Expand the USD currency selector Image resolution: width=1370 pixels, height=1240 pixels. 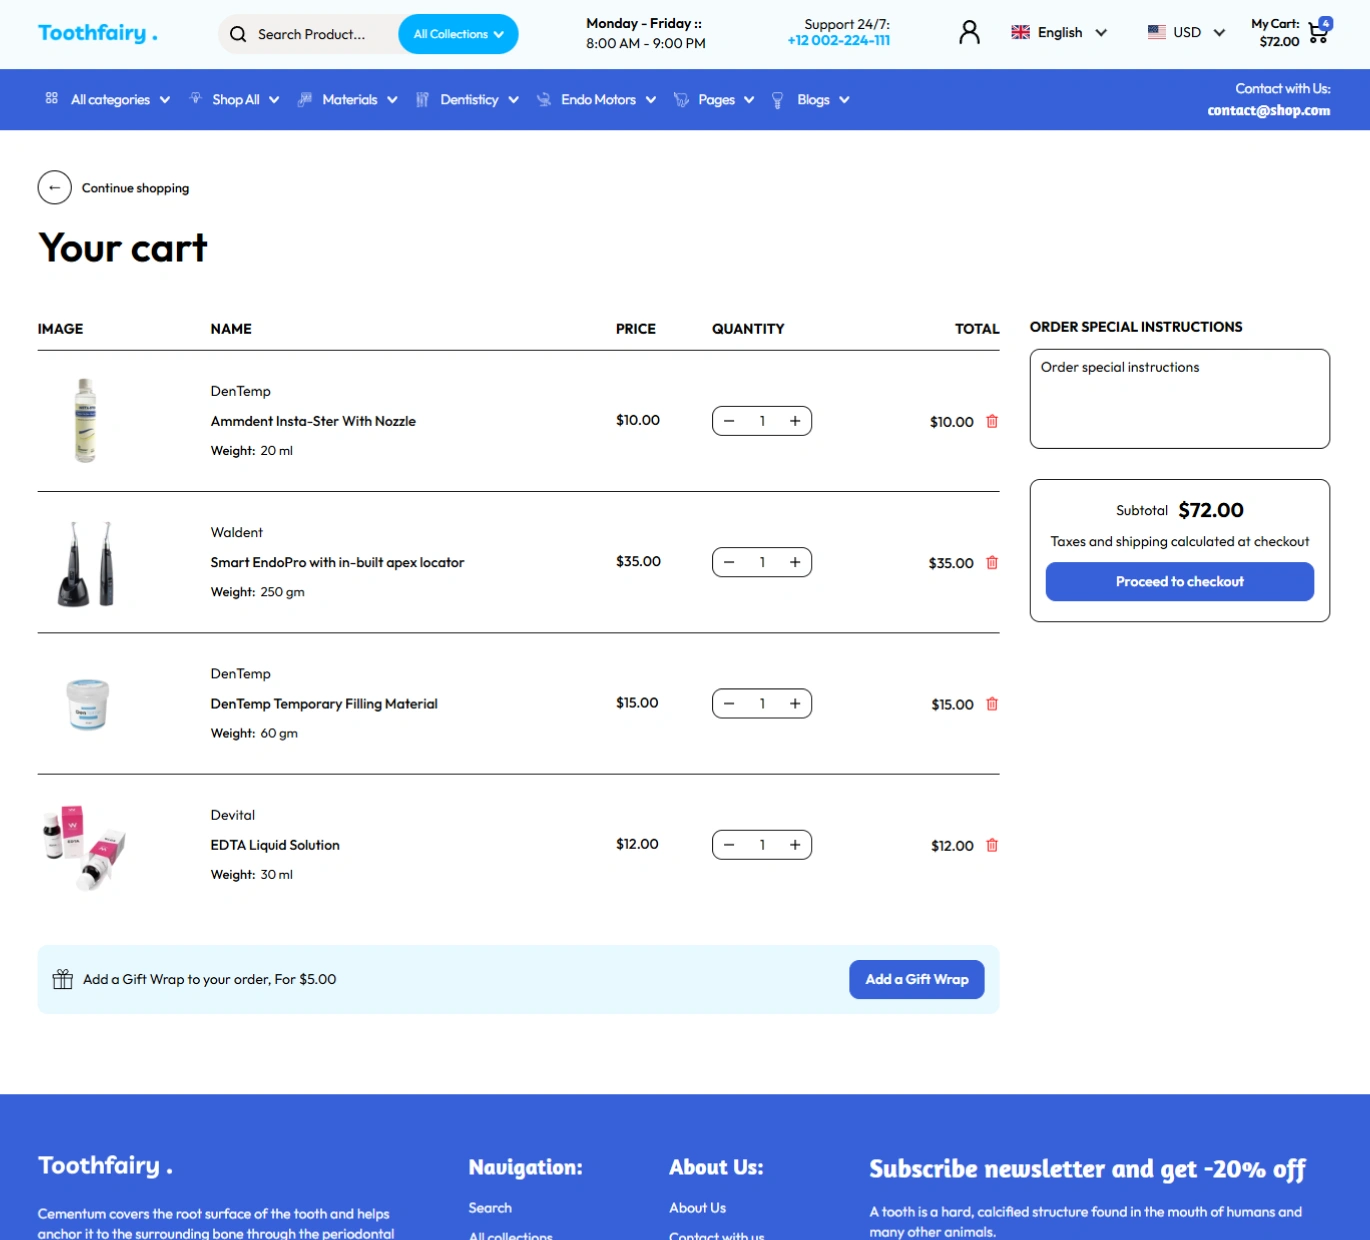coord(1187,32)
